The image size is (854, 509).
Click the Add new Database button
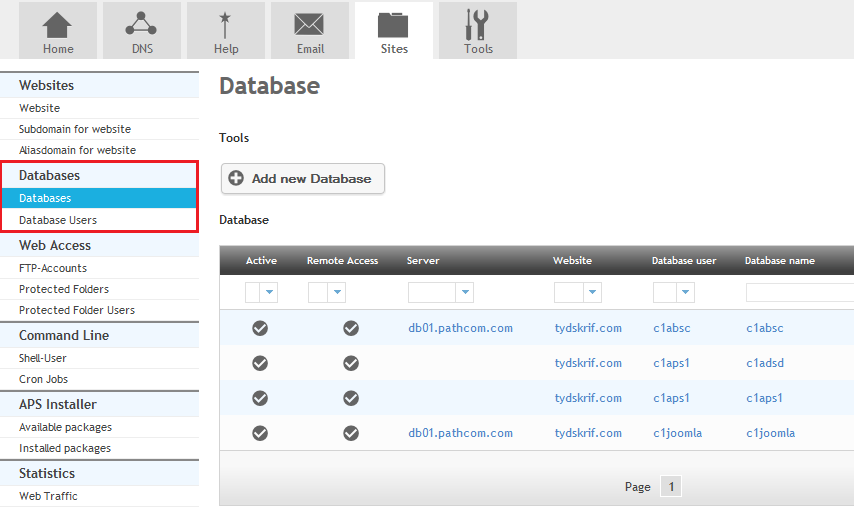(303, 179)
